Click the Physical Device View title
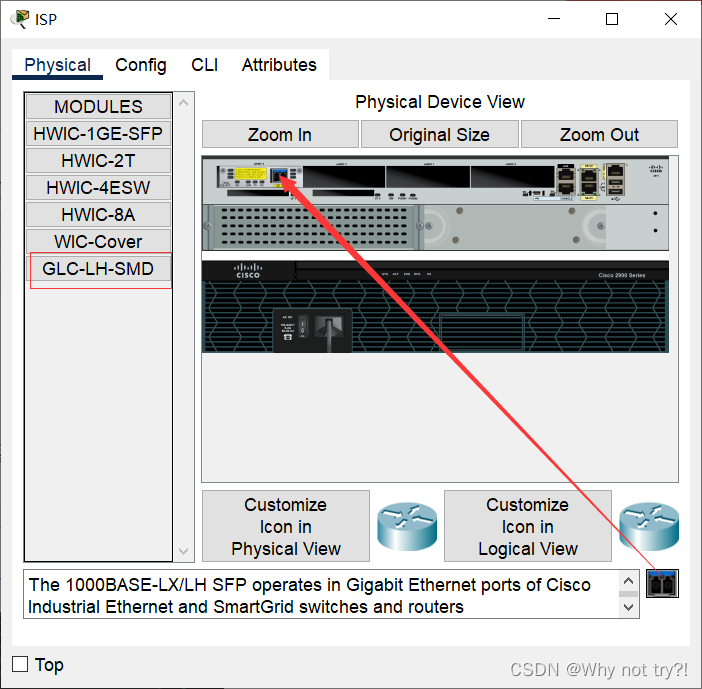This screenshot has width=702, height=689. (x=440, y=102)
